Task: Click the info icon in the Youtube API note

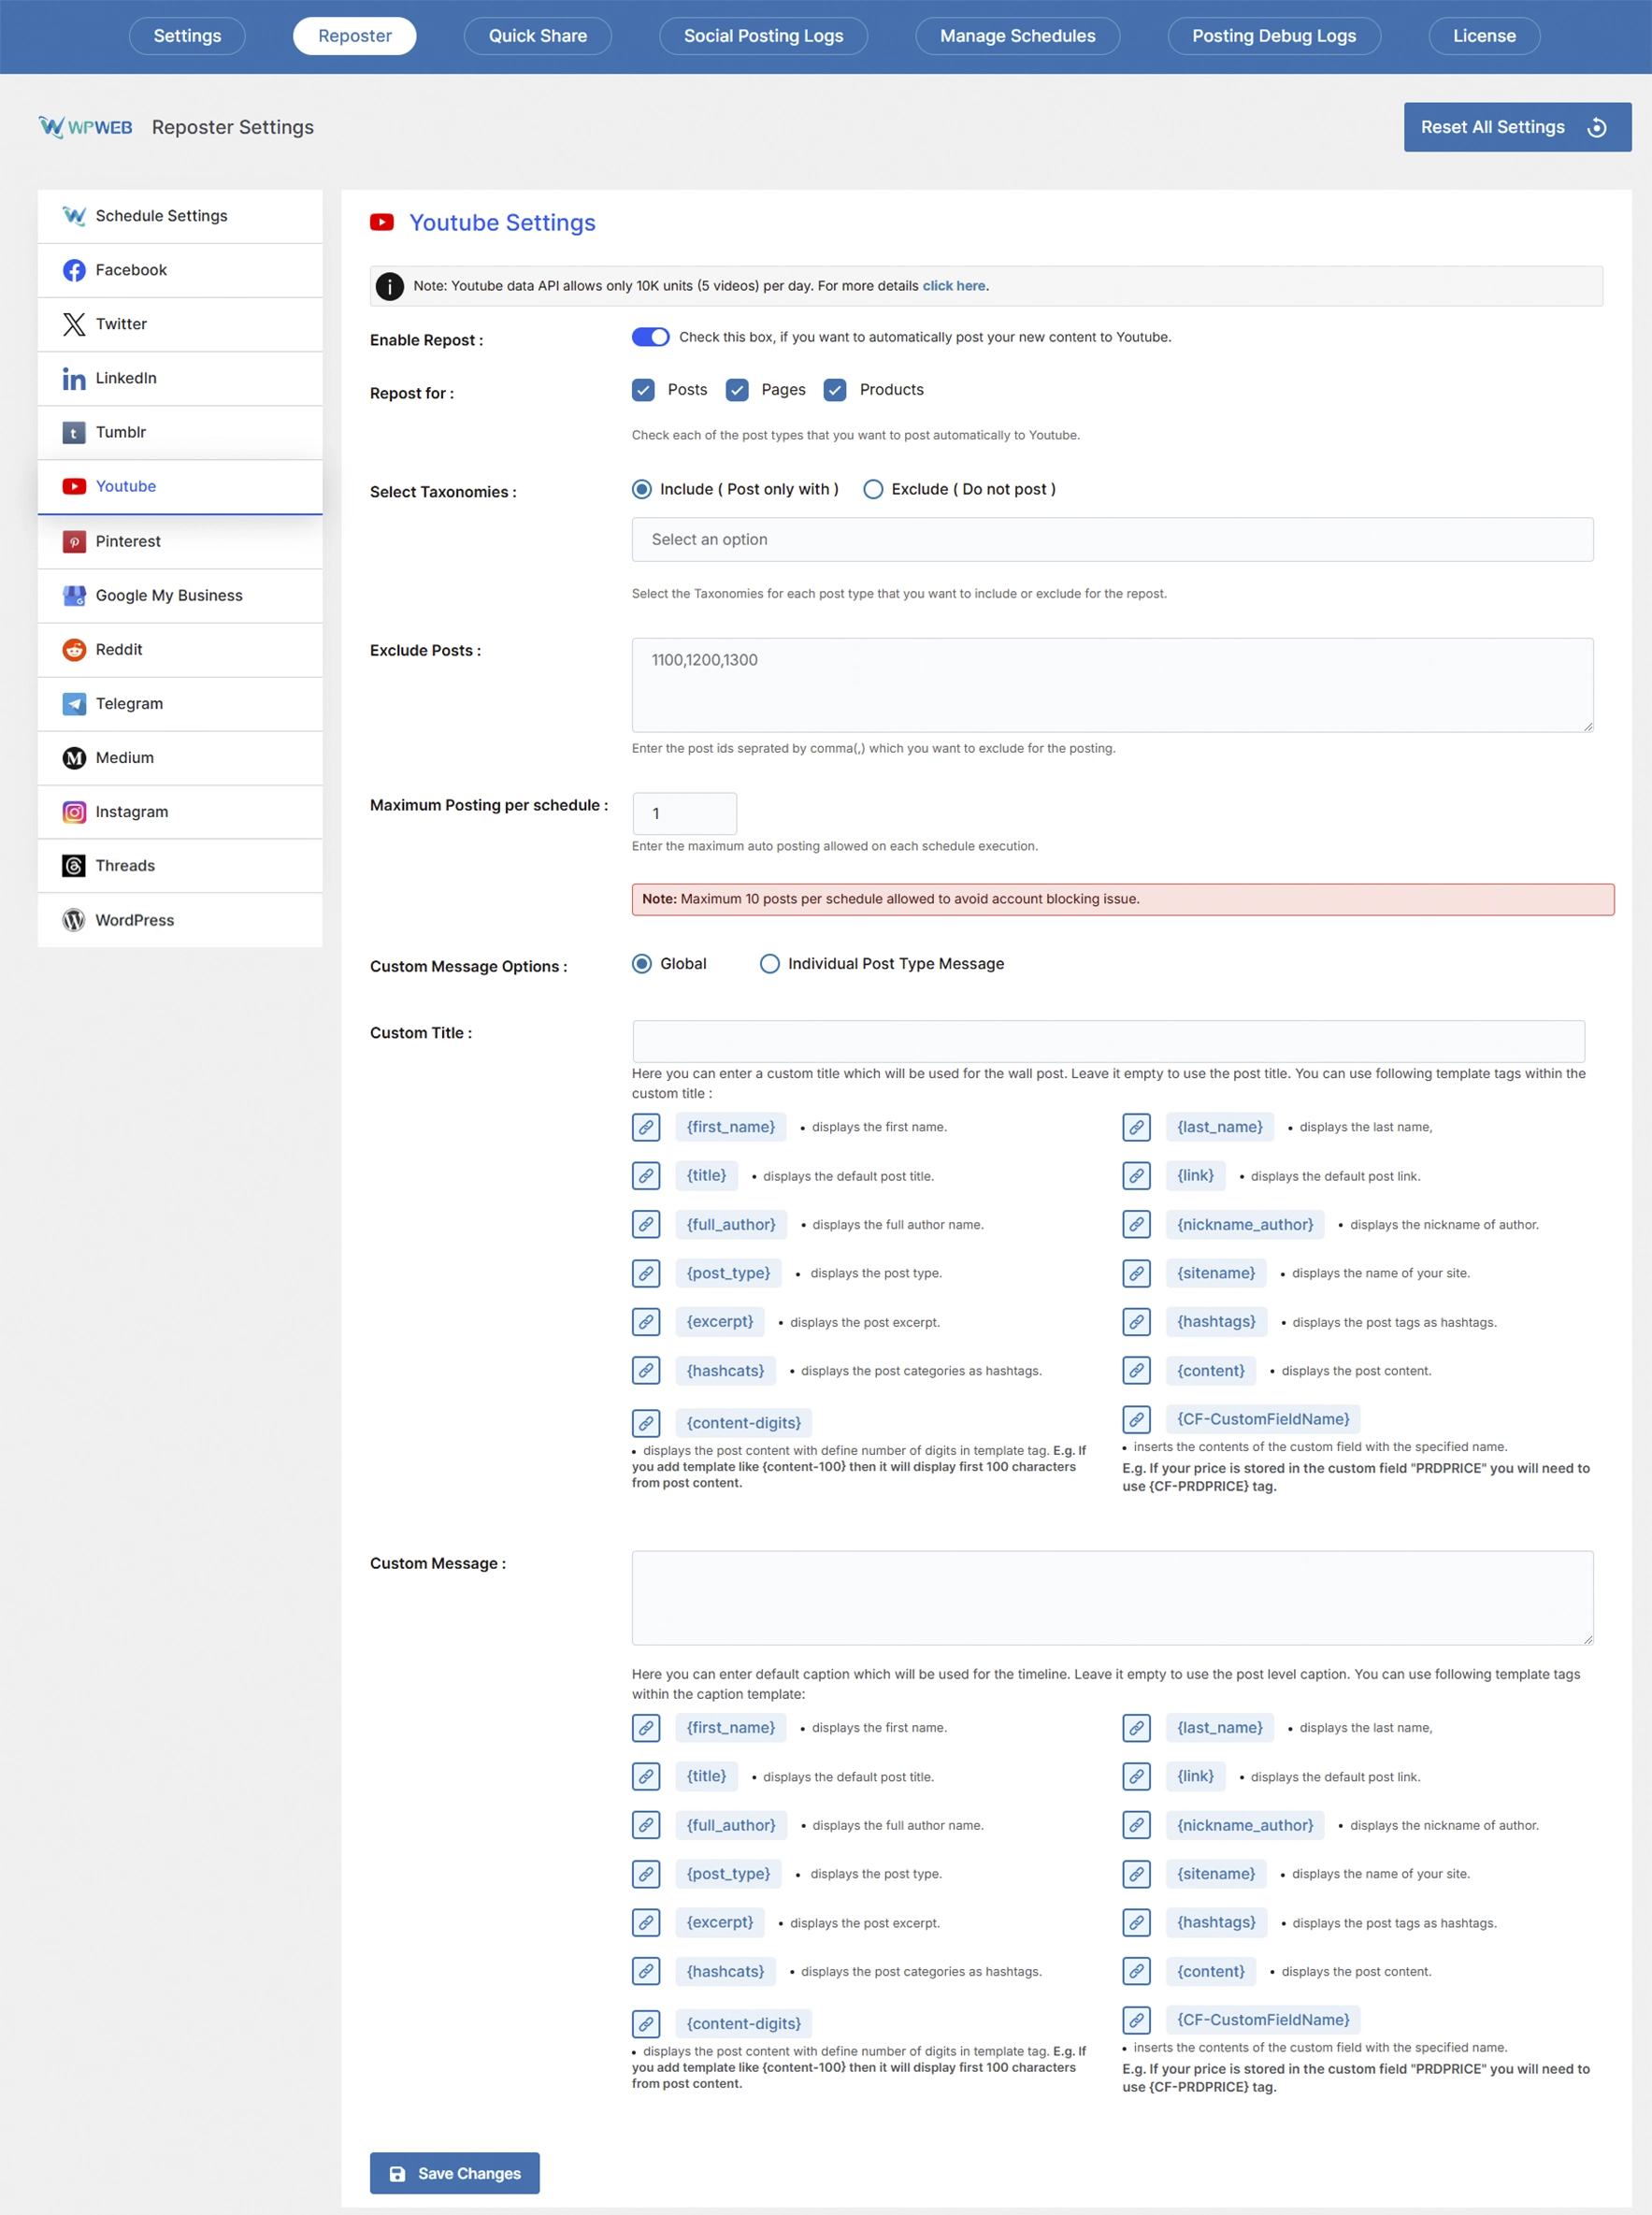Action: coord(389,286)
